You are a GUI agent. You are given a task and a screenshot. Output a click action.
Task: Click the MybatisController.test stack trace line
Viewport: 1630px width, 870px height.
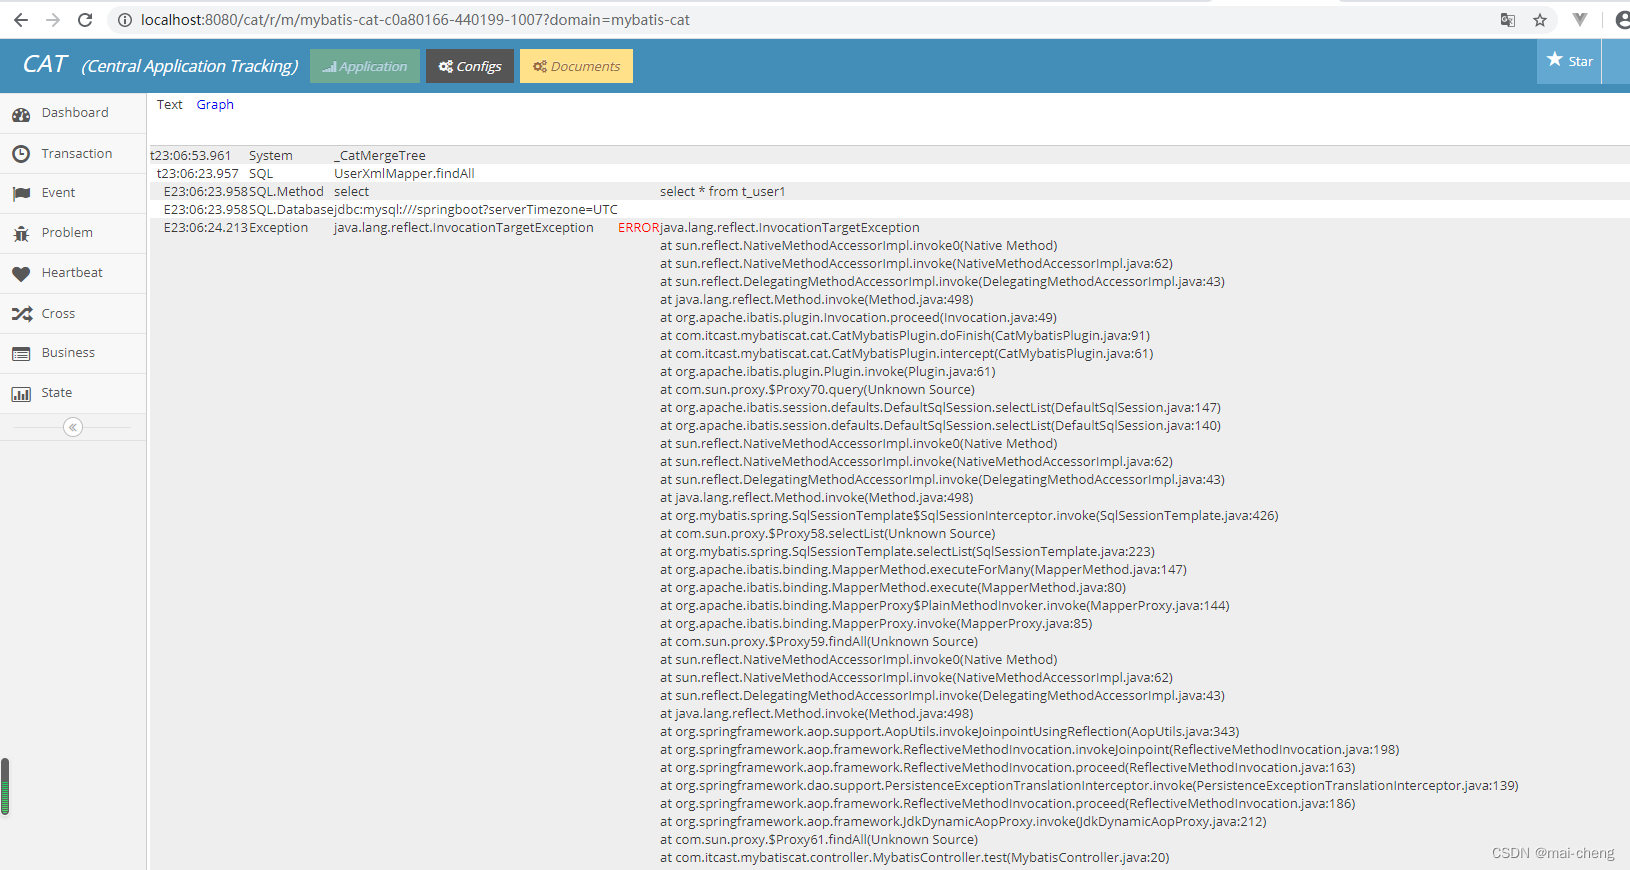point(914,857)
